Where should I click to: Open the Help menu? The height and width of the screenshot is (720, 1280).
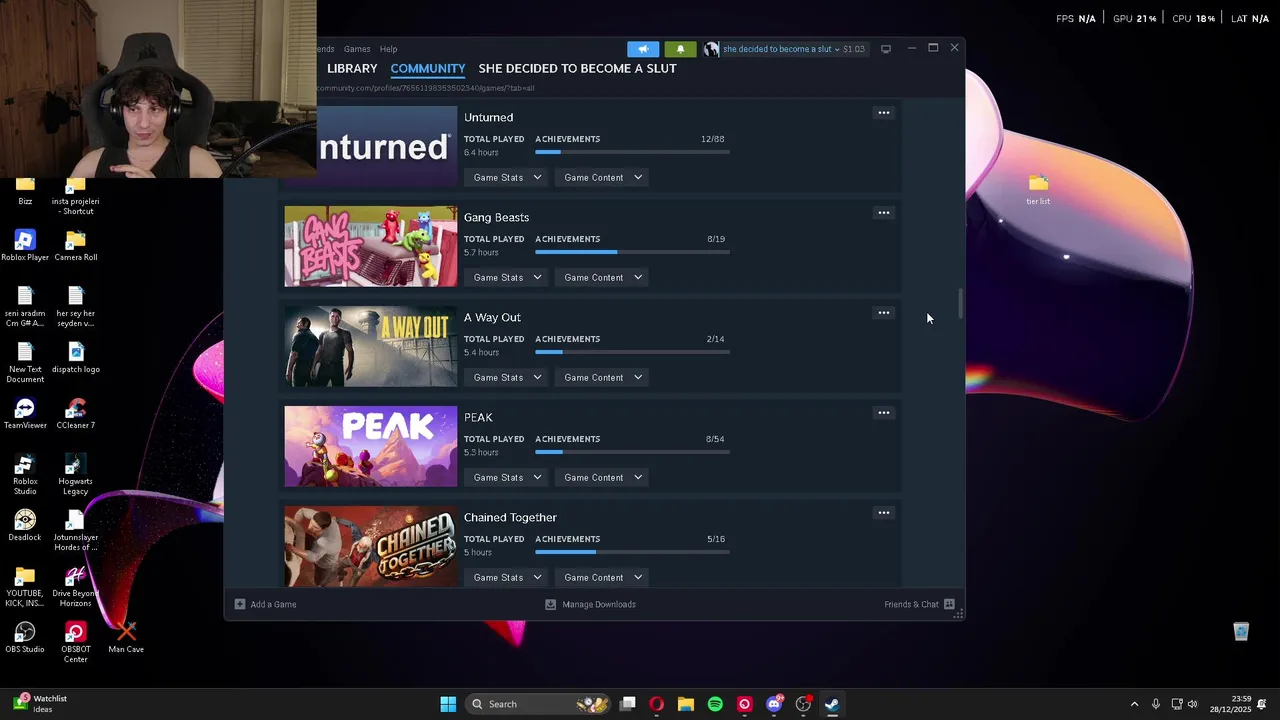[x=388, y=49]
